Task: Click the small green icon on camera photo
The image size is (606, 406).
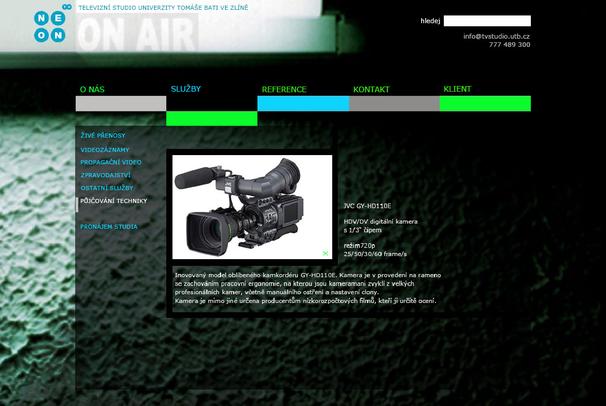Action: [325, 253]
